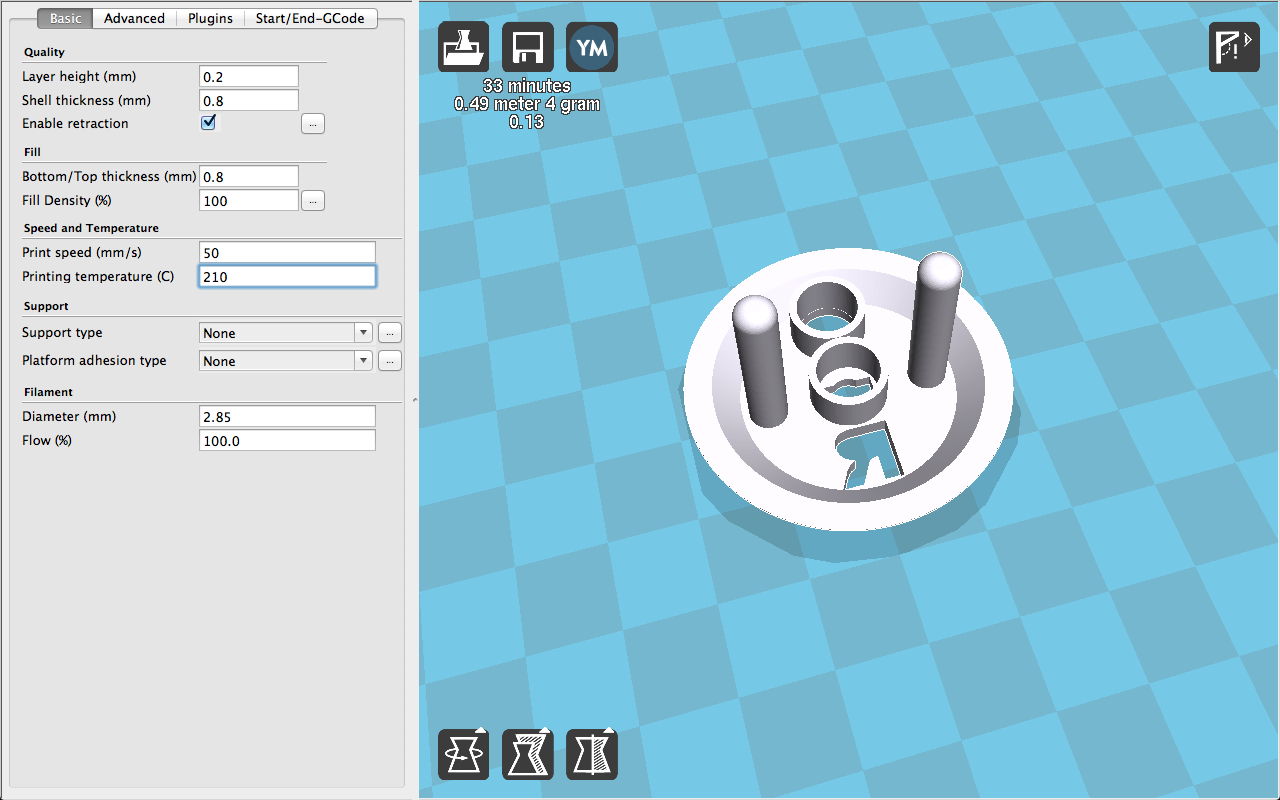The image size is (1280, 800).
Task: Open Support type settings ellipsis button
Action: point(390,333)
